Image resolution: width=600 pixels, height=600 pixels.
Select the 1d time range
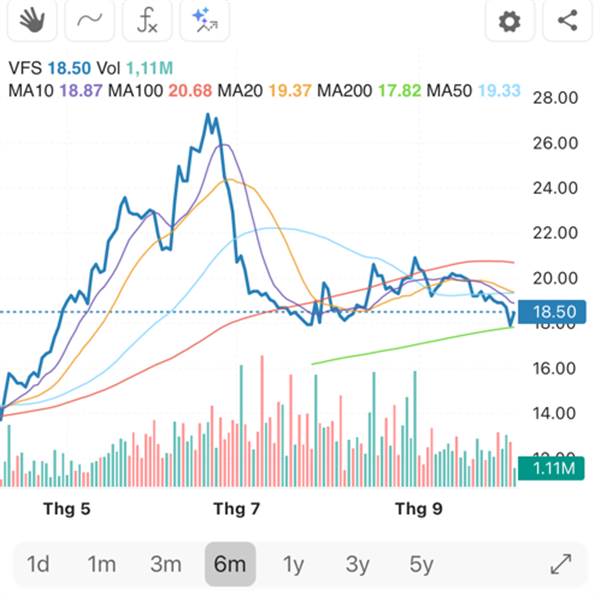(x=38, y=564)
